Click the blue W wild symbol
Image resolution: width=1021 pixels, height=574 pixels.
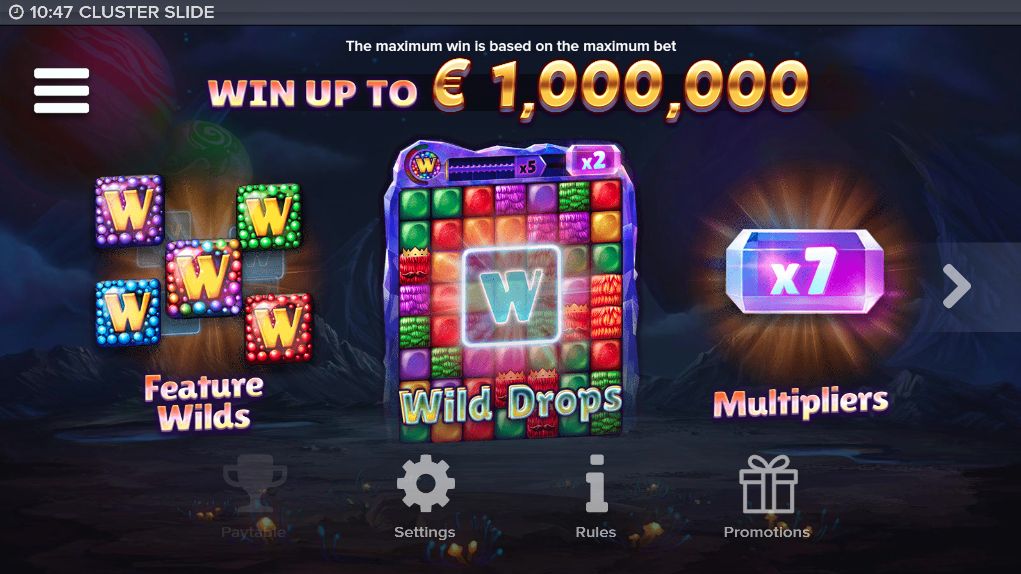click(128, 312)
